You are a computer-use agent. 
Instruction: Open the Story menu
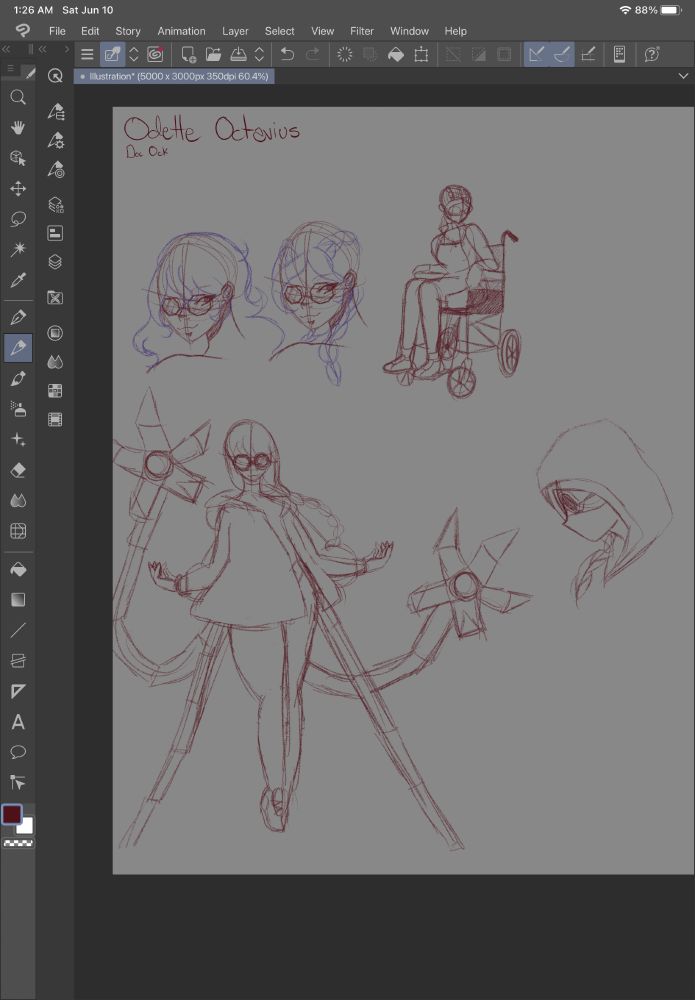[128, 31]
